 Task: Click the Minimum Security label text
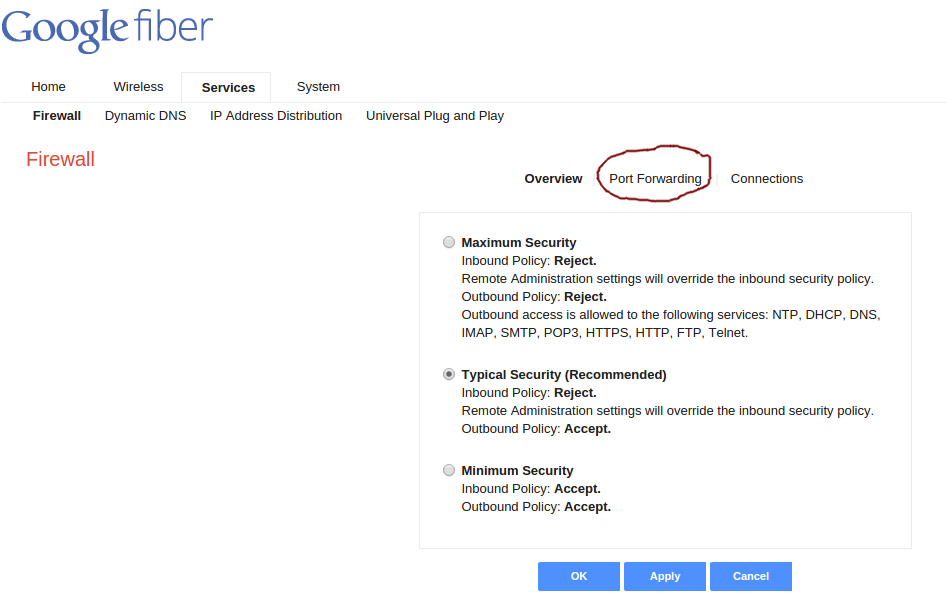518,471
